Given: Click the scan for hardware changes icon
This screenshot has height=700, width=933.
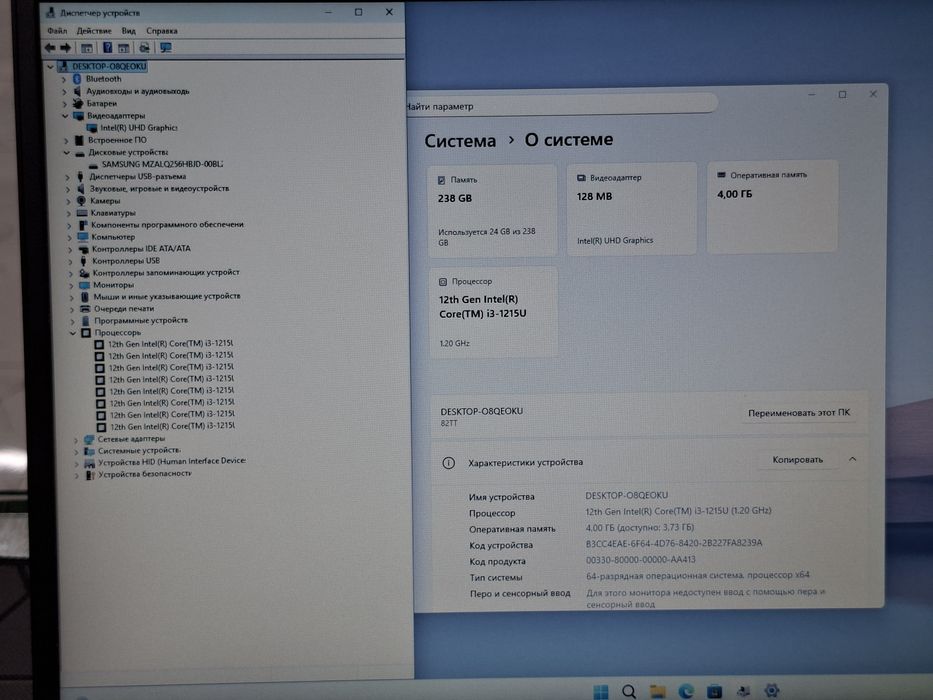Looking at the screenshot, I should click(144, 48).
